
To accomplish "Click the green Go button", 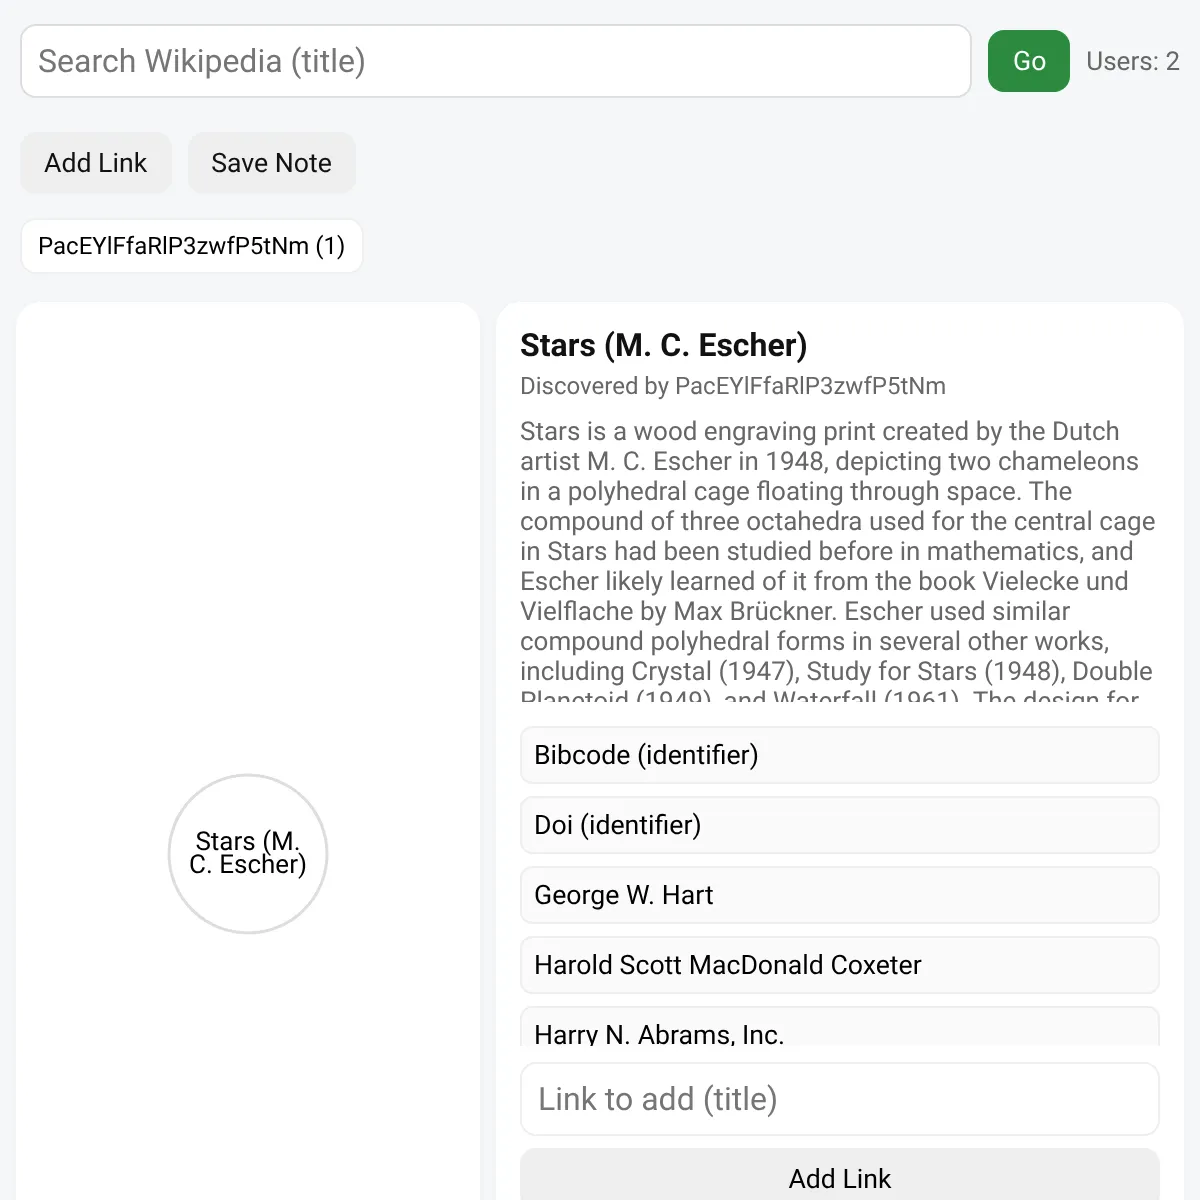I will tap(1029, 61).
